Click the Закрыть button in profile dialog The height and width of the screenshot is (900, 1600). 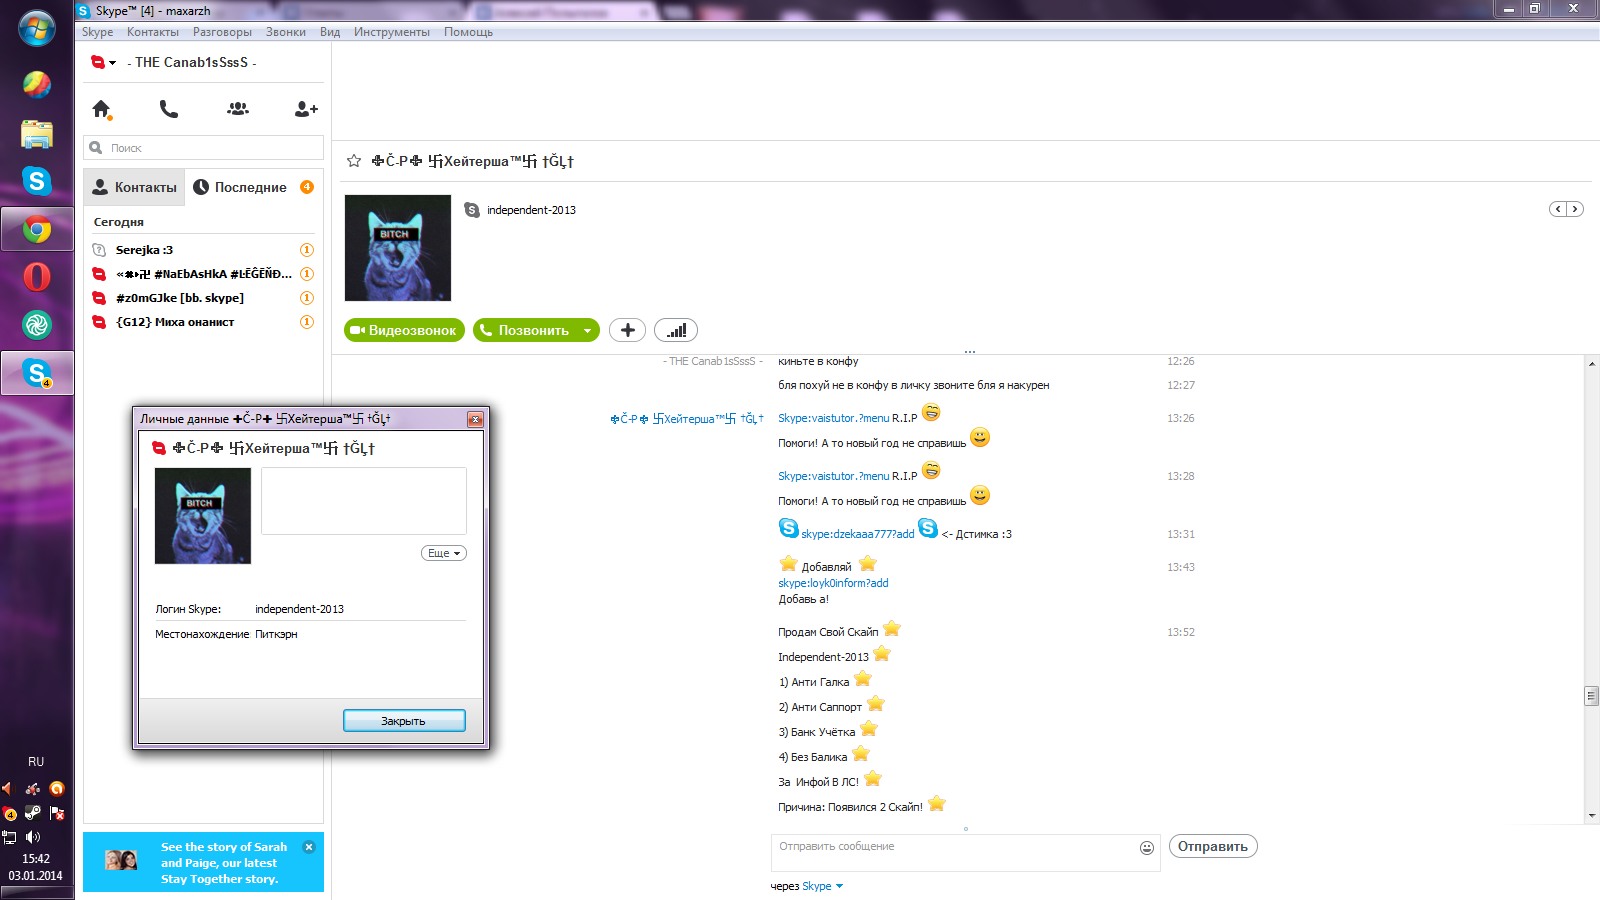click(404, 721)
